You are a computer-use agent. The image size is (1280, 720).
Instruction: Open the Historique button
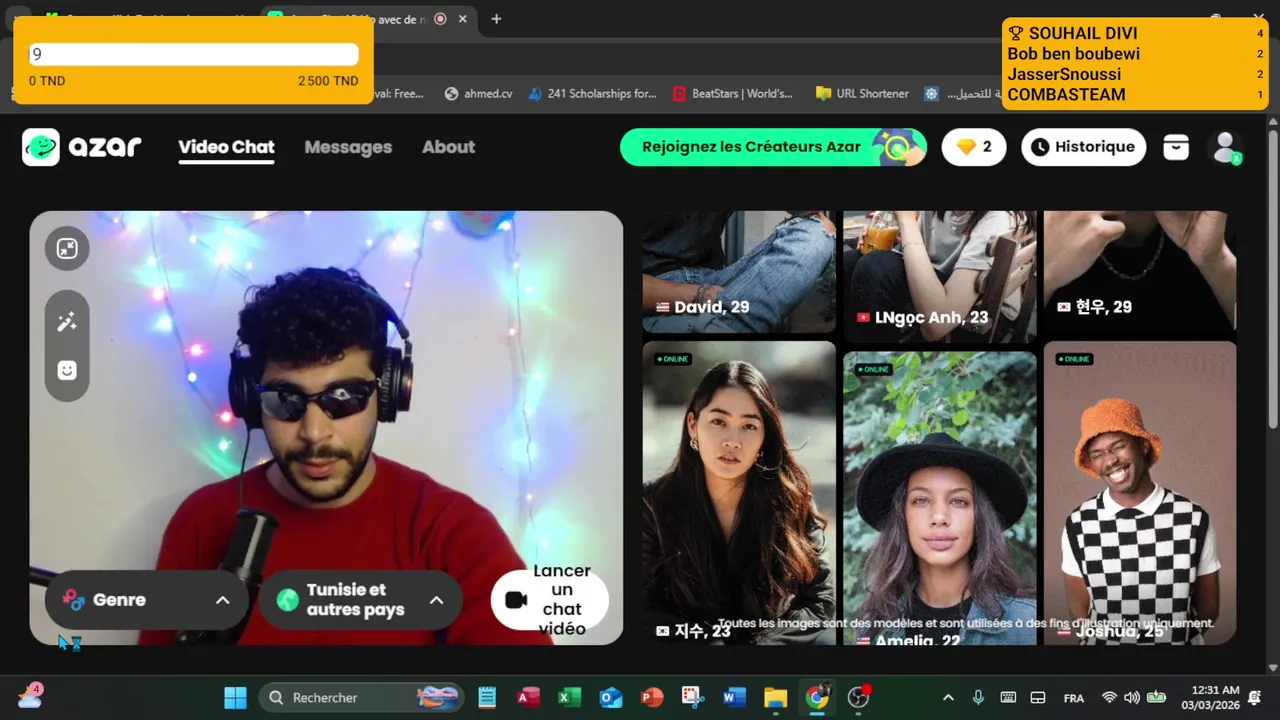[1084, 147]
